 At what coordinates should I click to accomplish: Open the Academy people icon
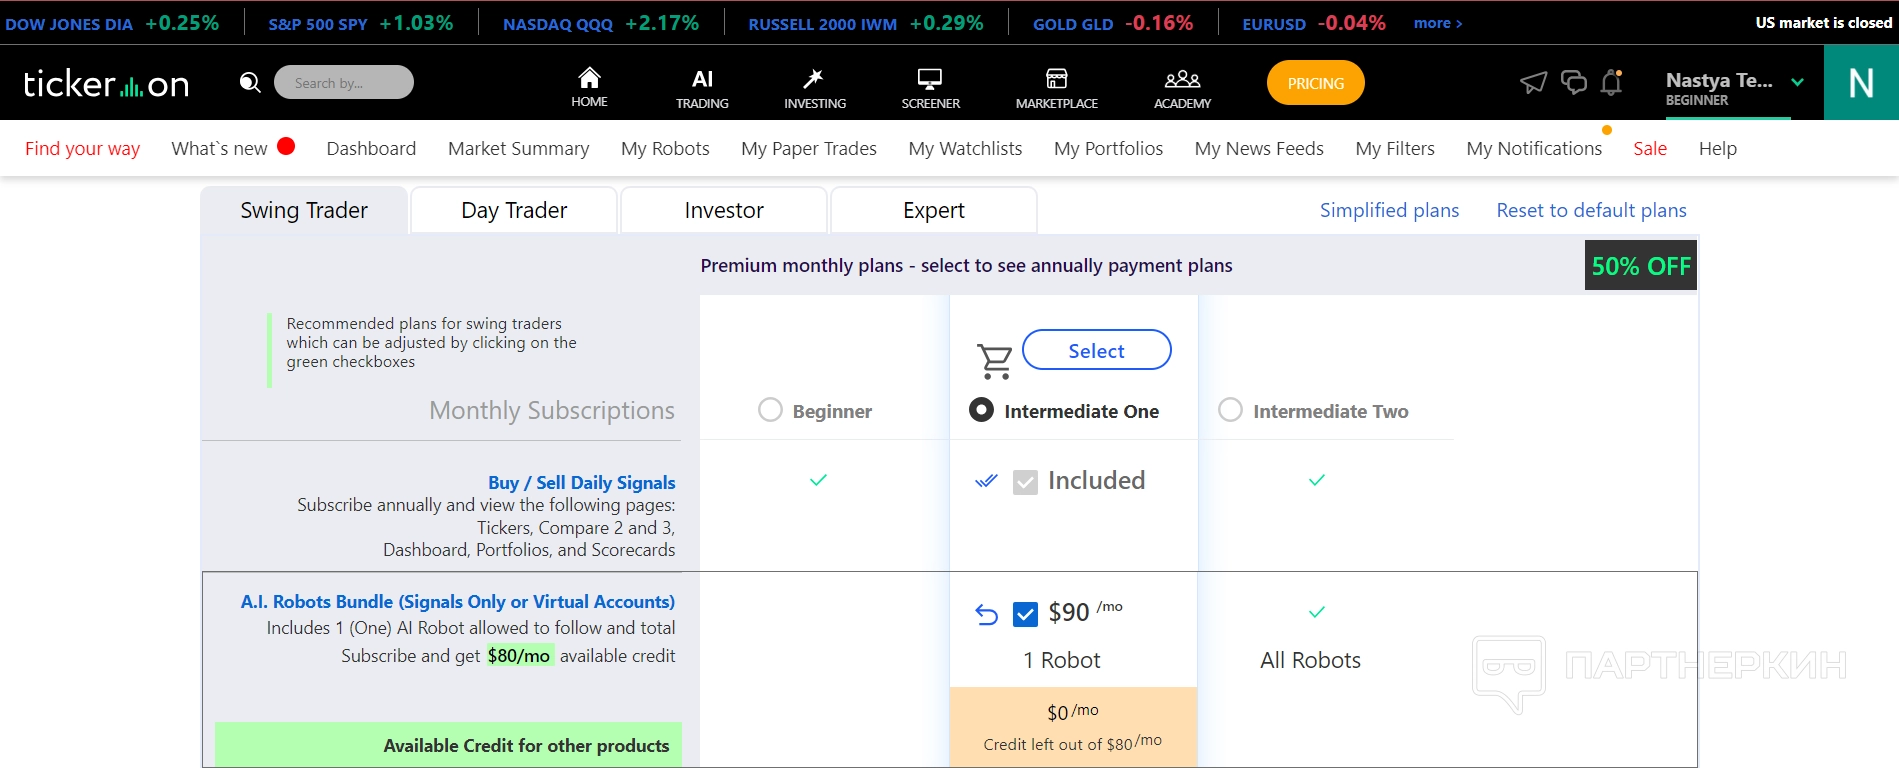pos(1182,78)
